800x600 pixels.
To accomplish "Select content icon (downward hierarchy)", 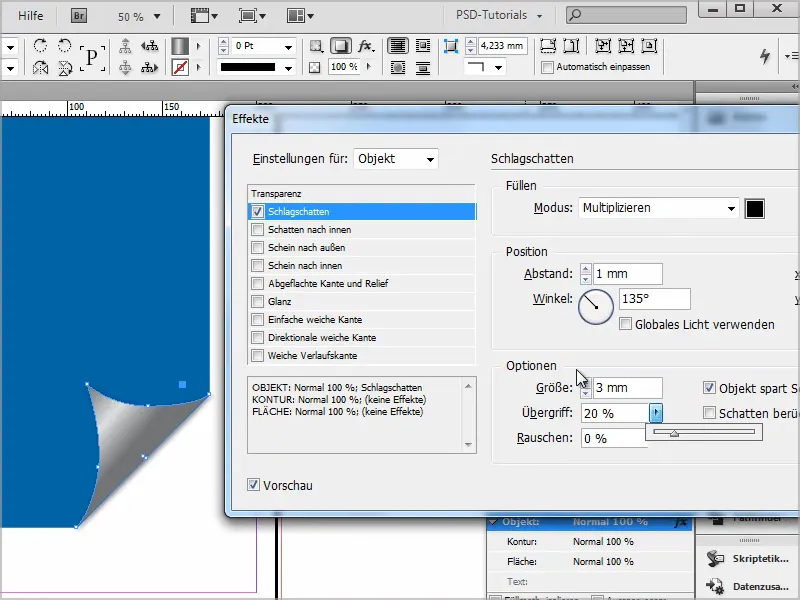I will click(x=125, y=67).
